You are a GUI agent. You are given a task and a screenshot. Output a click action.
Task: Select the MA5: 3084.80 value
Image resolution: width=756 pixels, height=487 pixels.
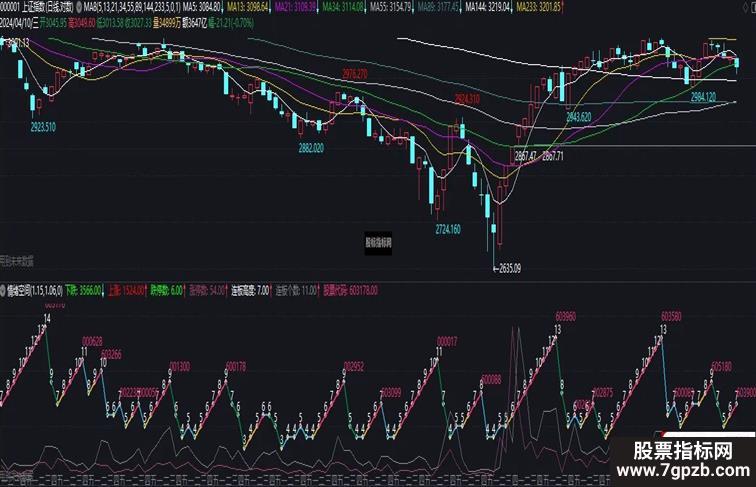[201, 8]
